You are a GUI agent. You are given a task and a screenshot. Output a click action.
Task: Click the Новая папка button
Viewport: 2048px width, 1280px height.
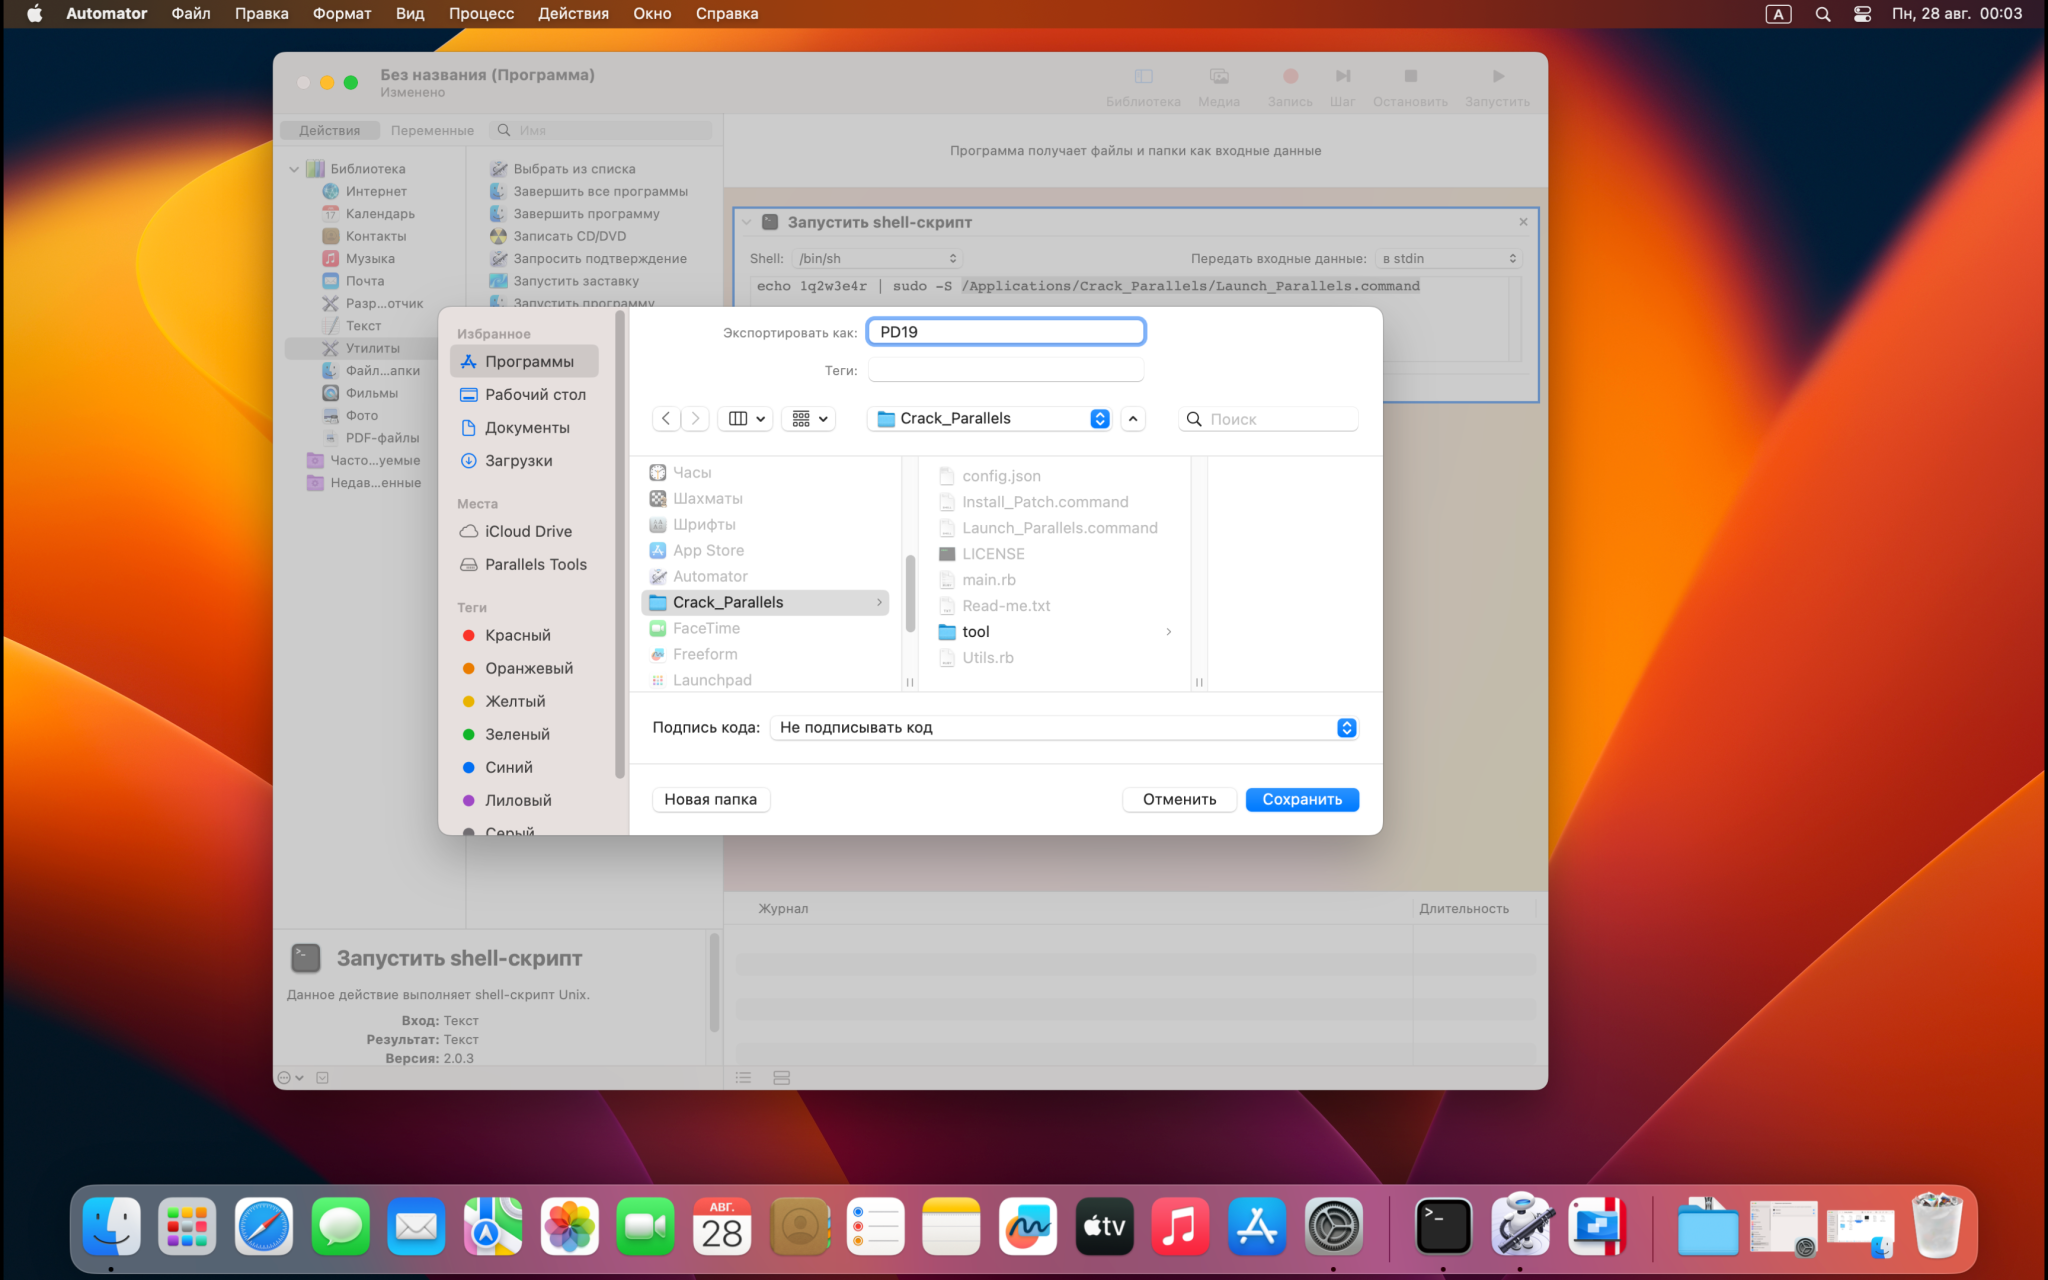point(711,799)
